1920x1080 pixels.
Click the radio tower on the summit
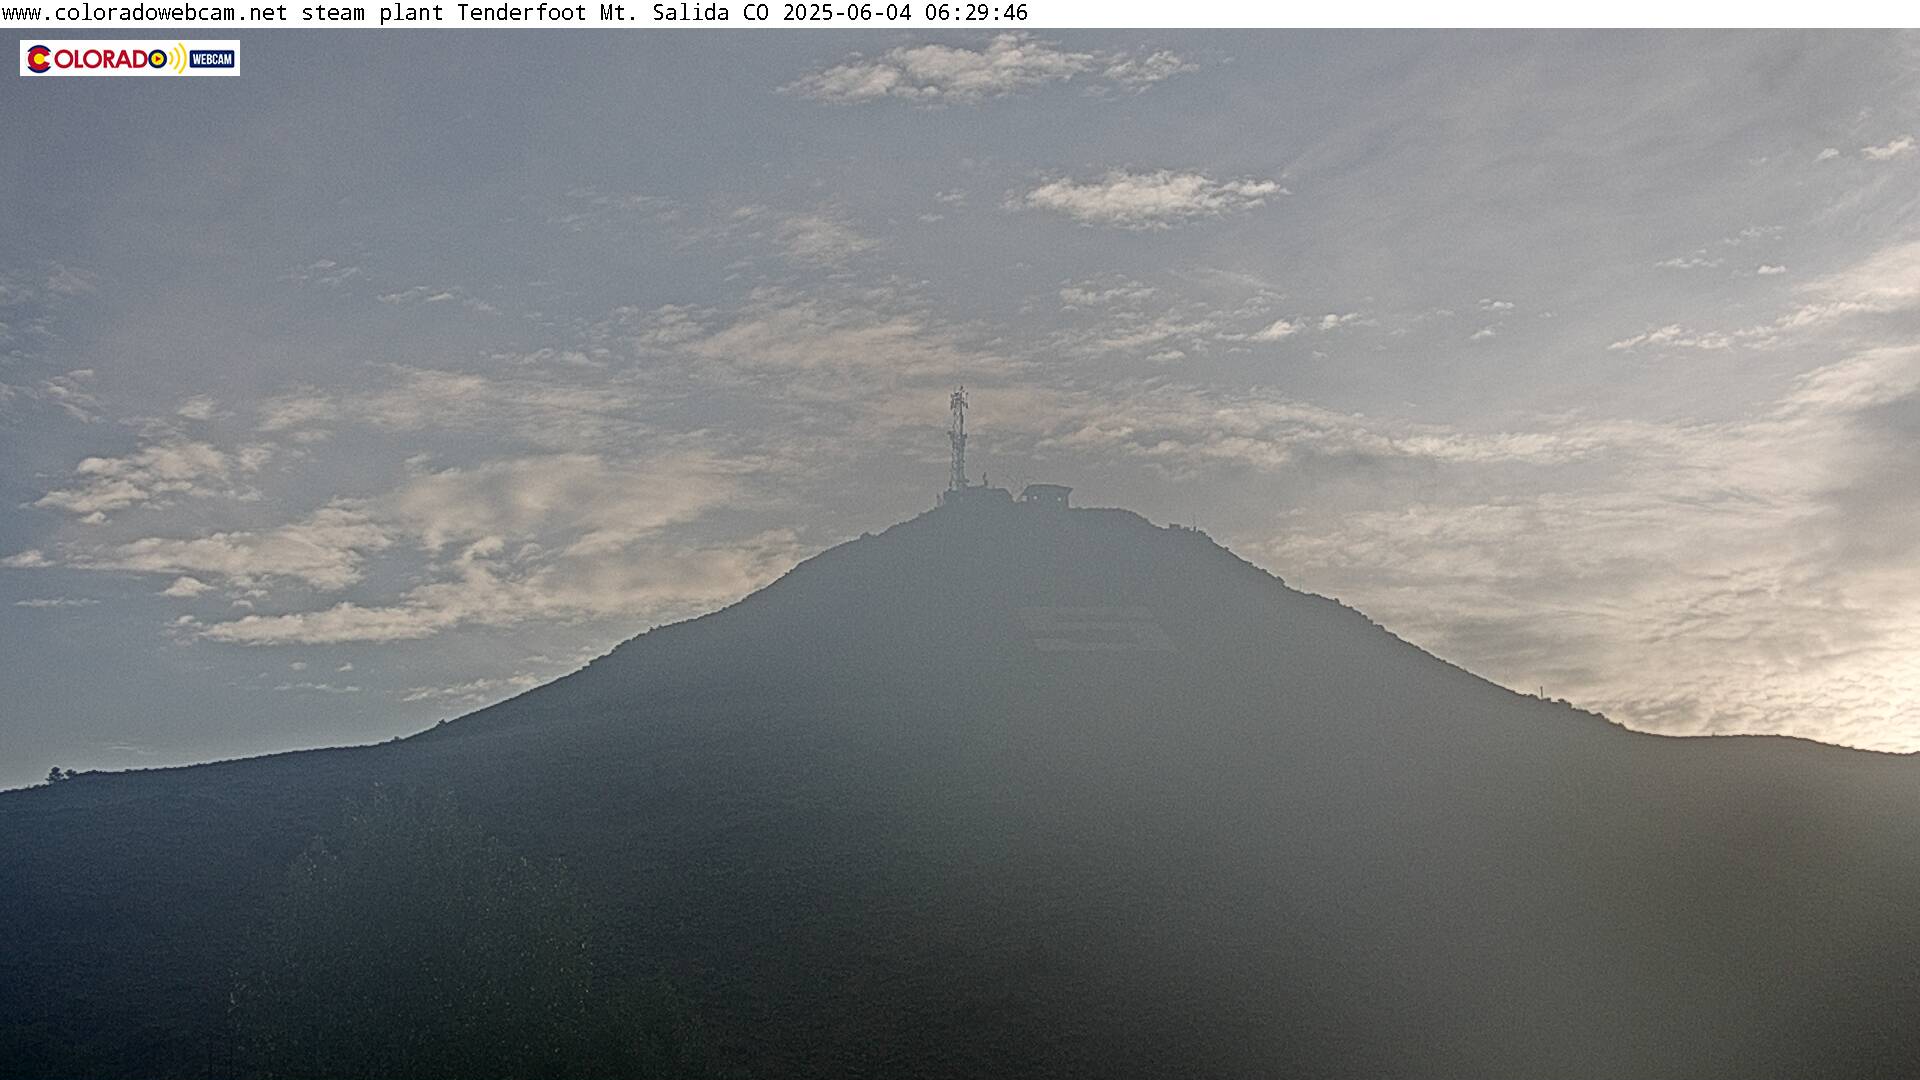(958, 440)
